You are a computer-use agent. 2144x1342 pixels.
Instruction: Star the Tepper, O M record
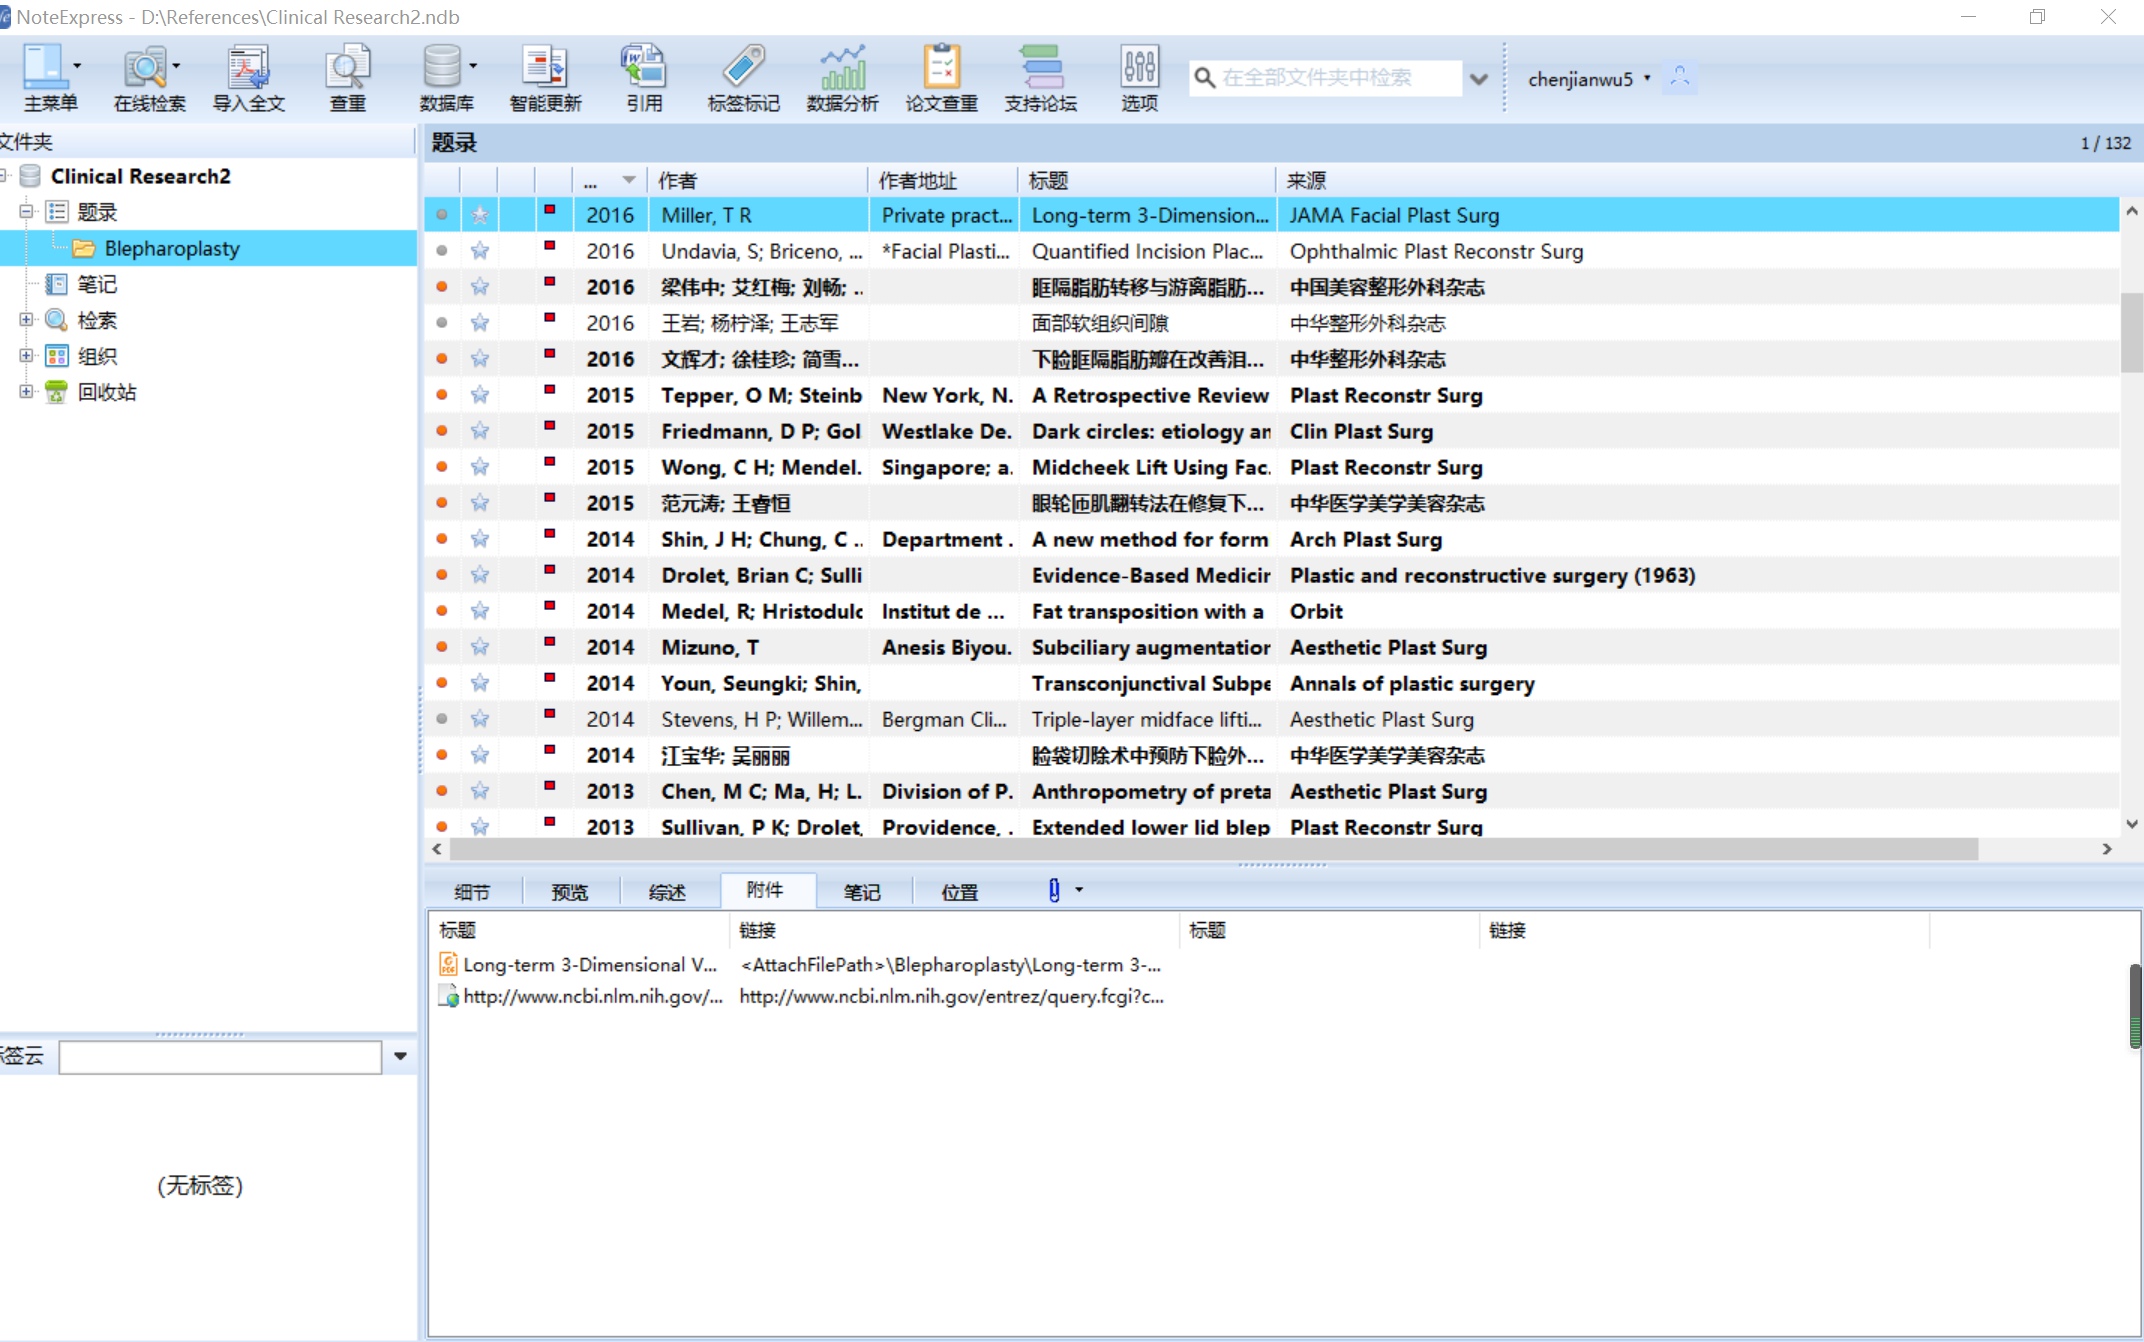tap(480, 395)
